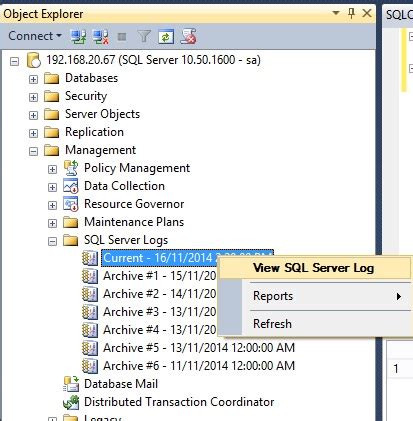Click the Filter funnel icon

point(144,36)
